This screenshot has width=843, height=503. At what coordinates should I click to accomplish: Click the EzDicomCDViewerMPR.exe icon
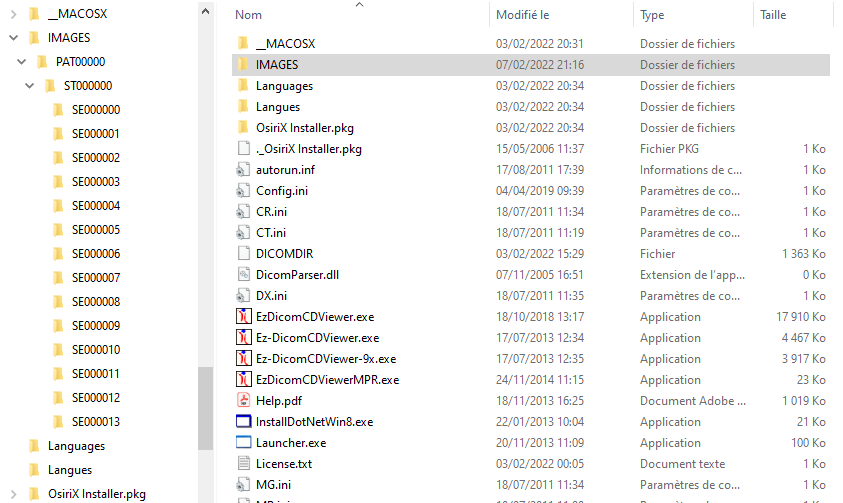click(244, 379)
